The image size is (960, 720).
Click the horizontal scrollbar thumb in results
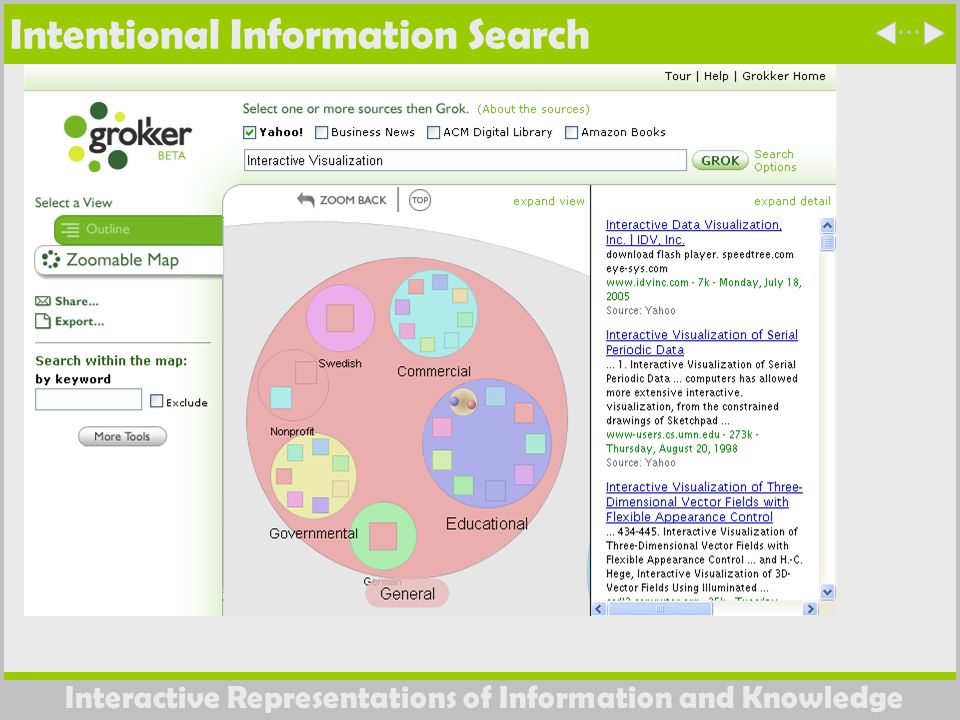click(x=659, y=609)
